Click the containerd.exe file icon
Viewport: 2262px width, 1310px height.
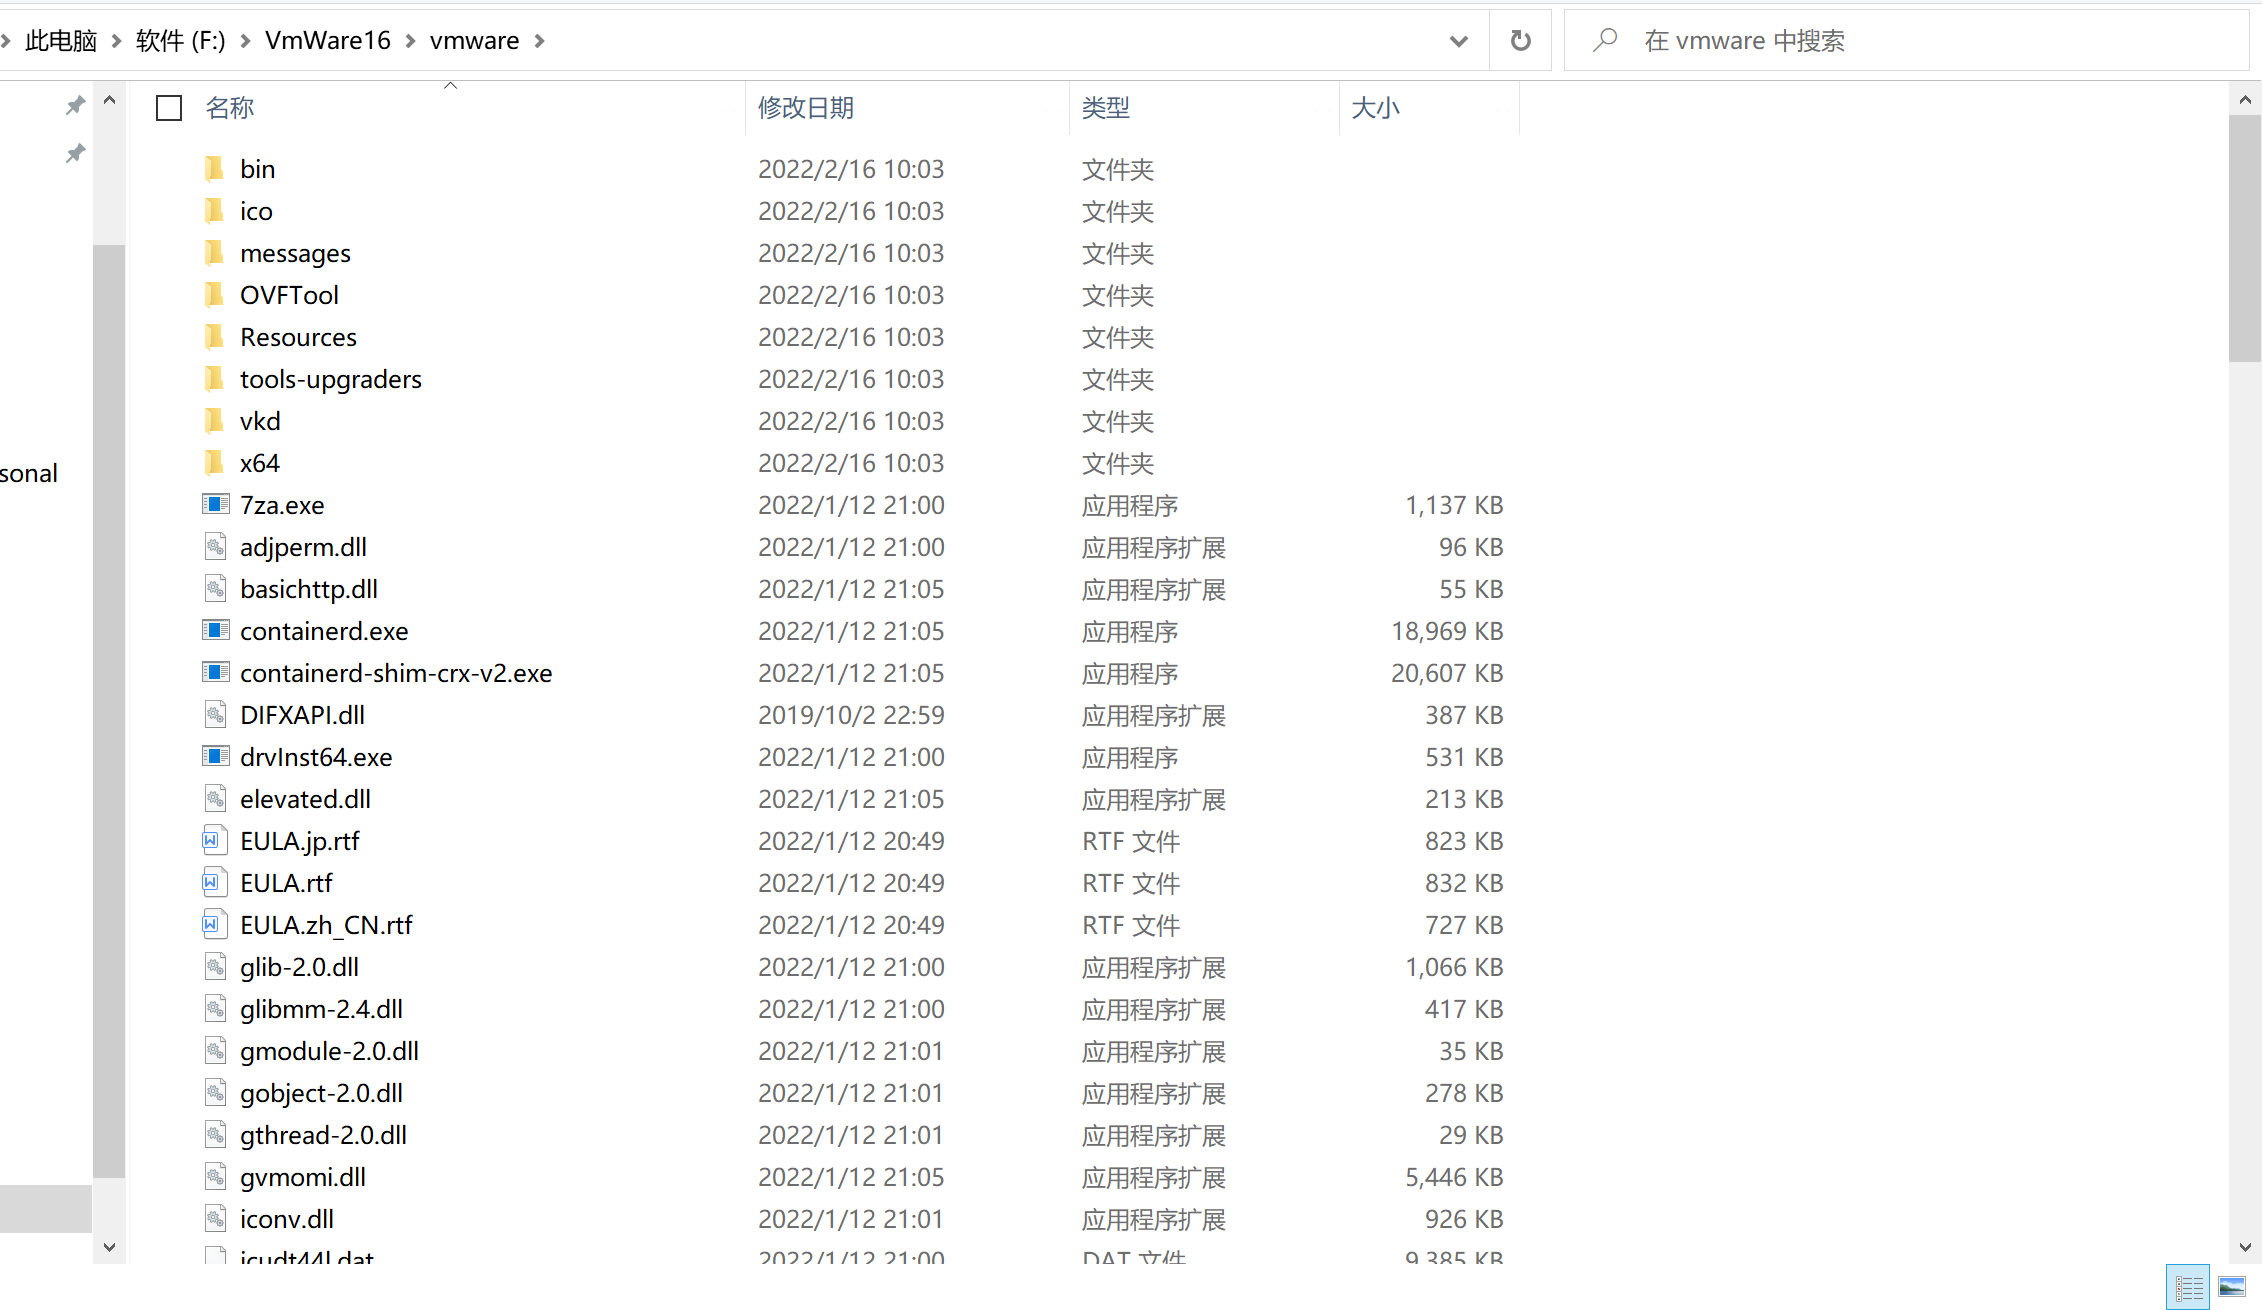(215, 631)
